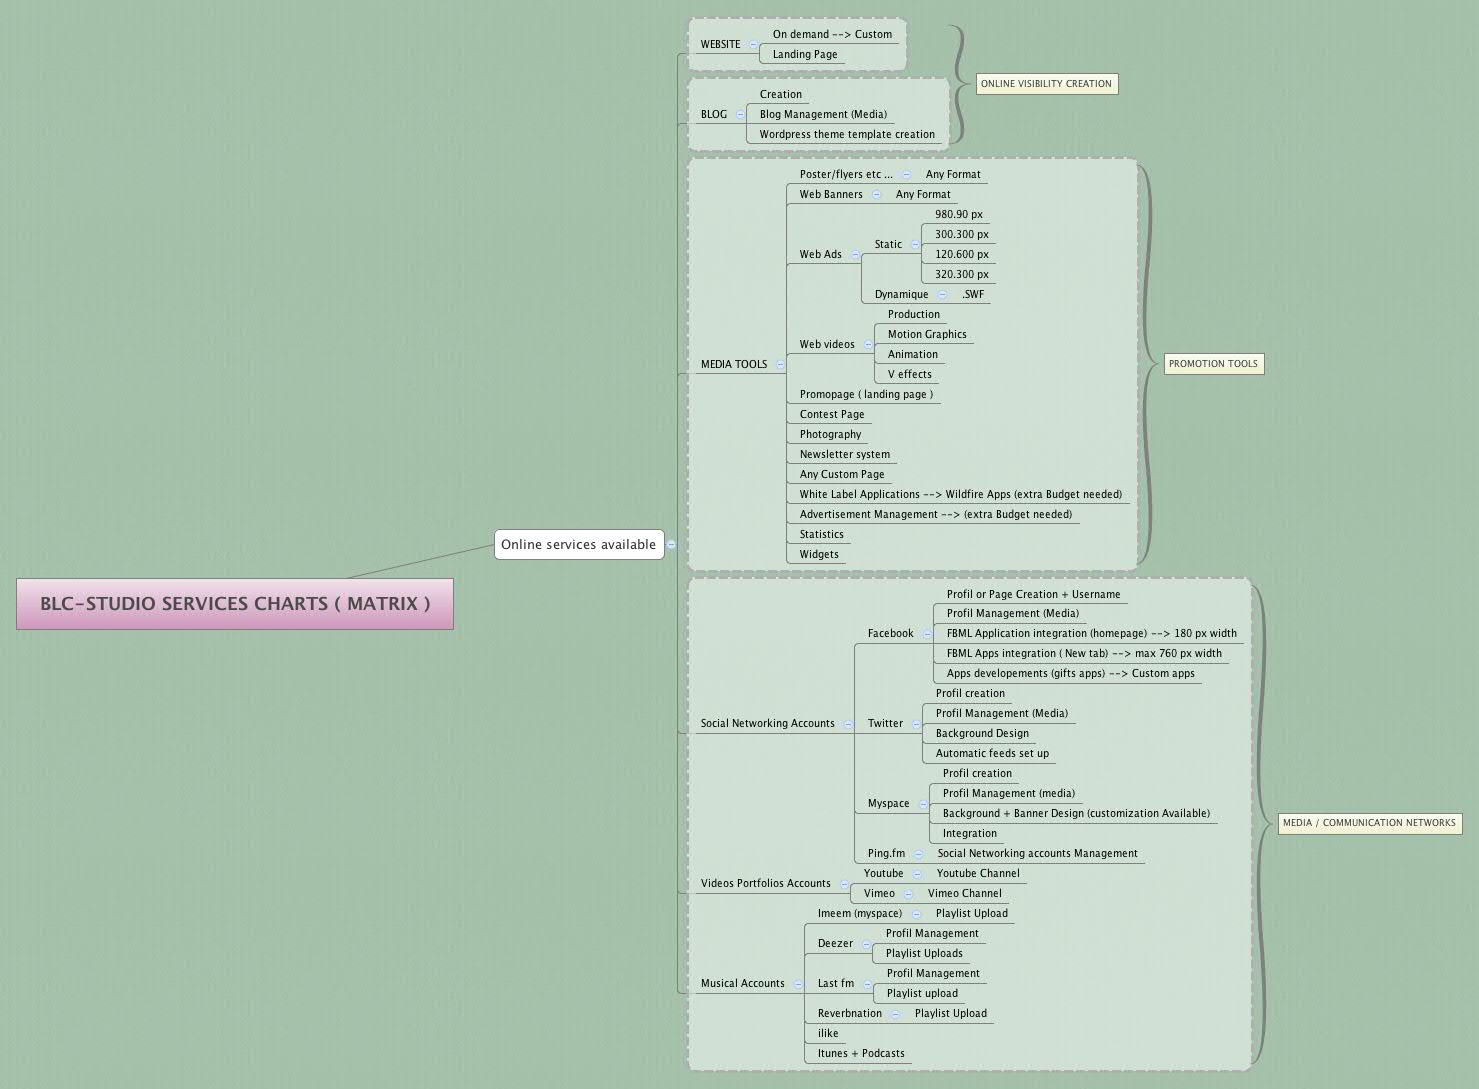1479x1089 pixels.
Task: Collapse the Myspace subtopics
Action: click(923, 803)
